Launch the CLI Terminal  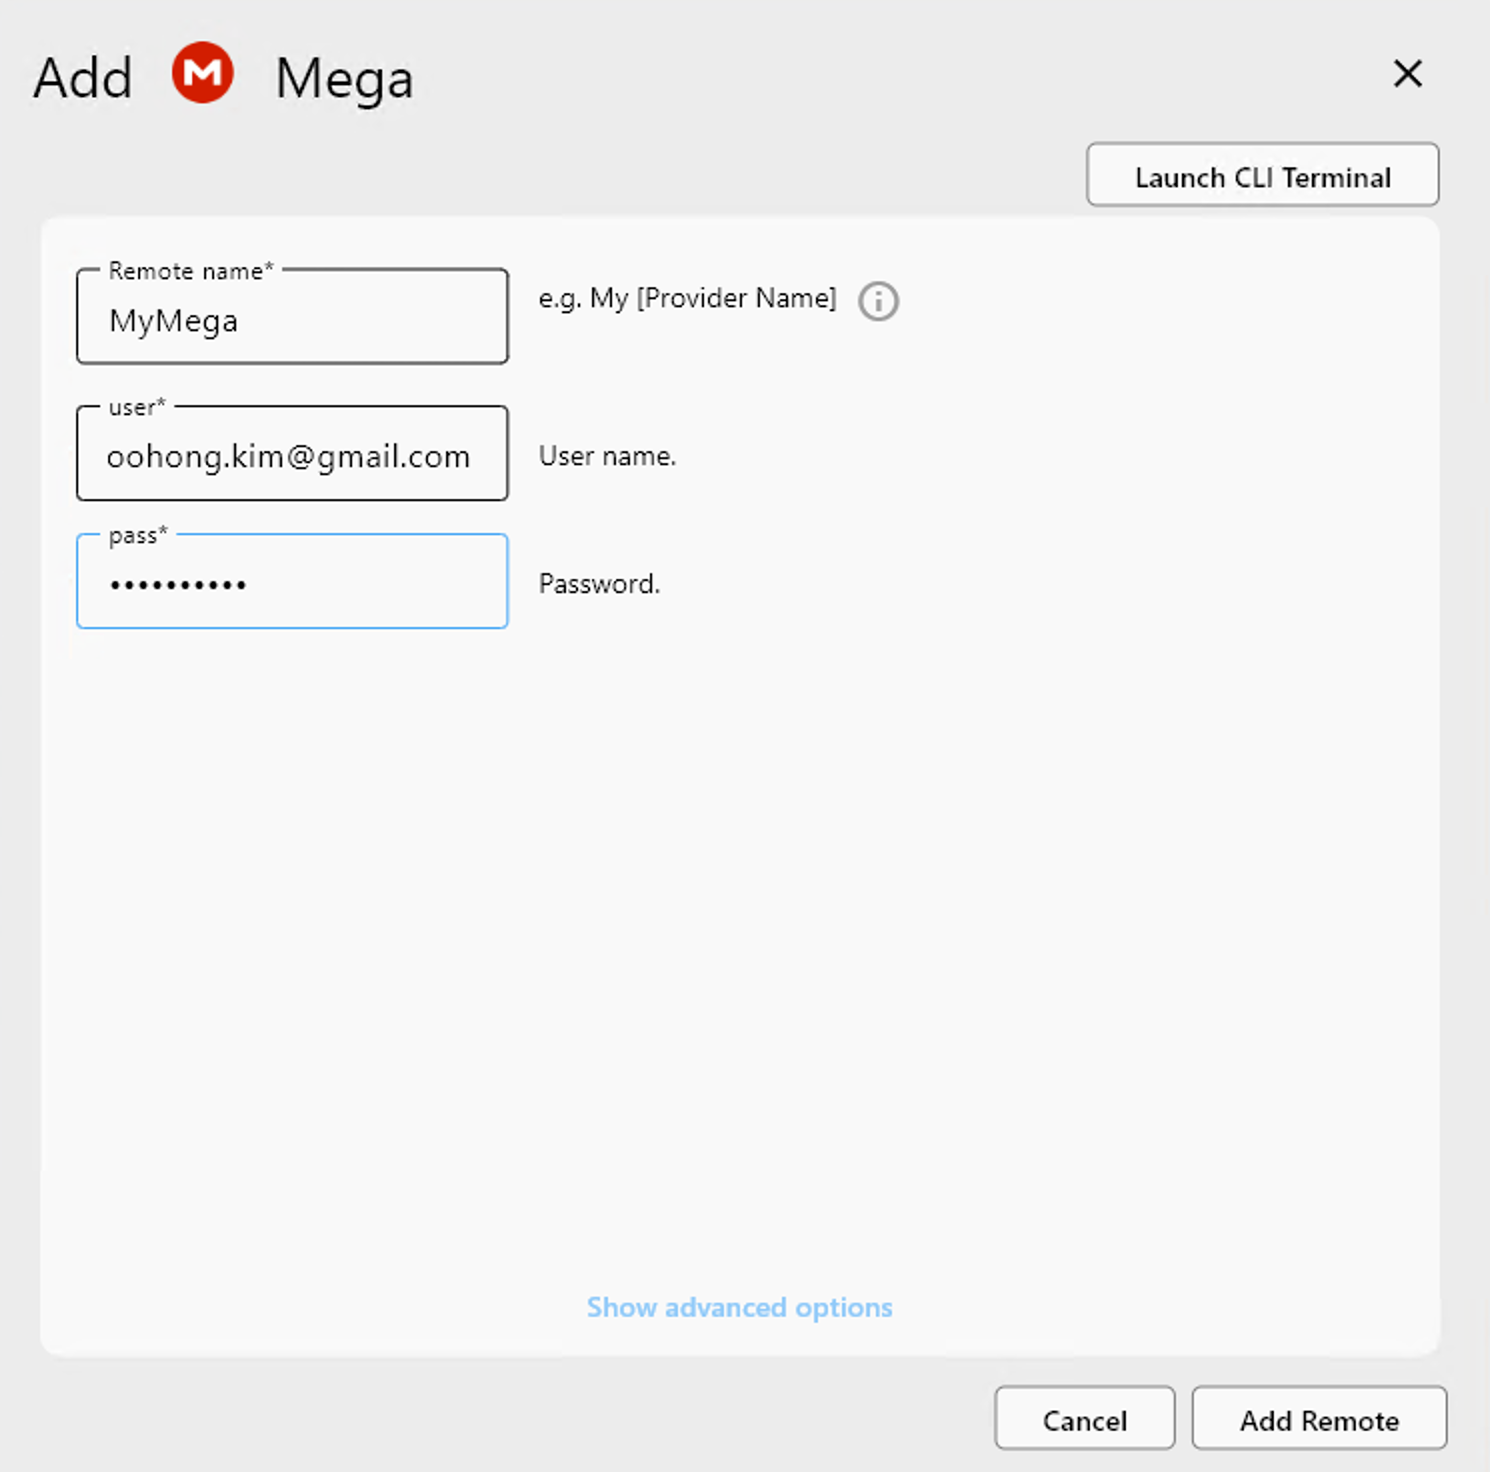pyautogui.click(x=1261, y=175)
